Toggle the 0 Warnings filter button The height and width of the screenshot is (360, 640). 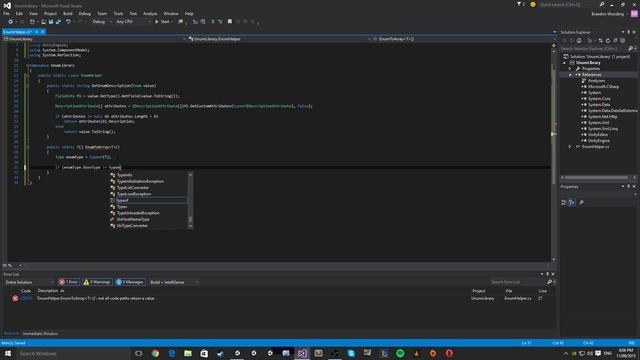pyautogui.click(x=97, y=282)
